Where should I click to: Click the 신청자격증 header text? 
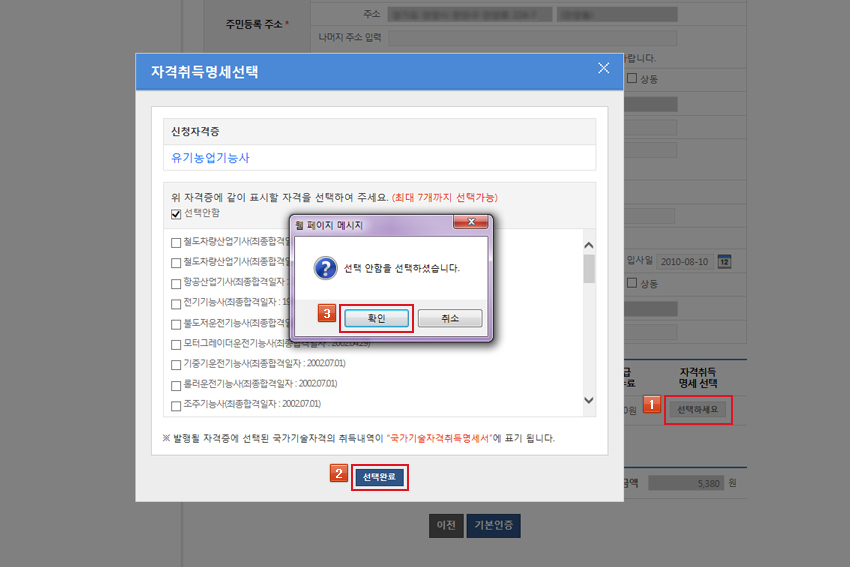pyautogui.click(x=195, y=131)
